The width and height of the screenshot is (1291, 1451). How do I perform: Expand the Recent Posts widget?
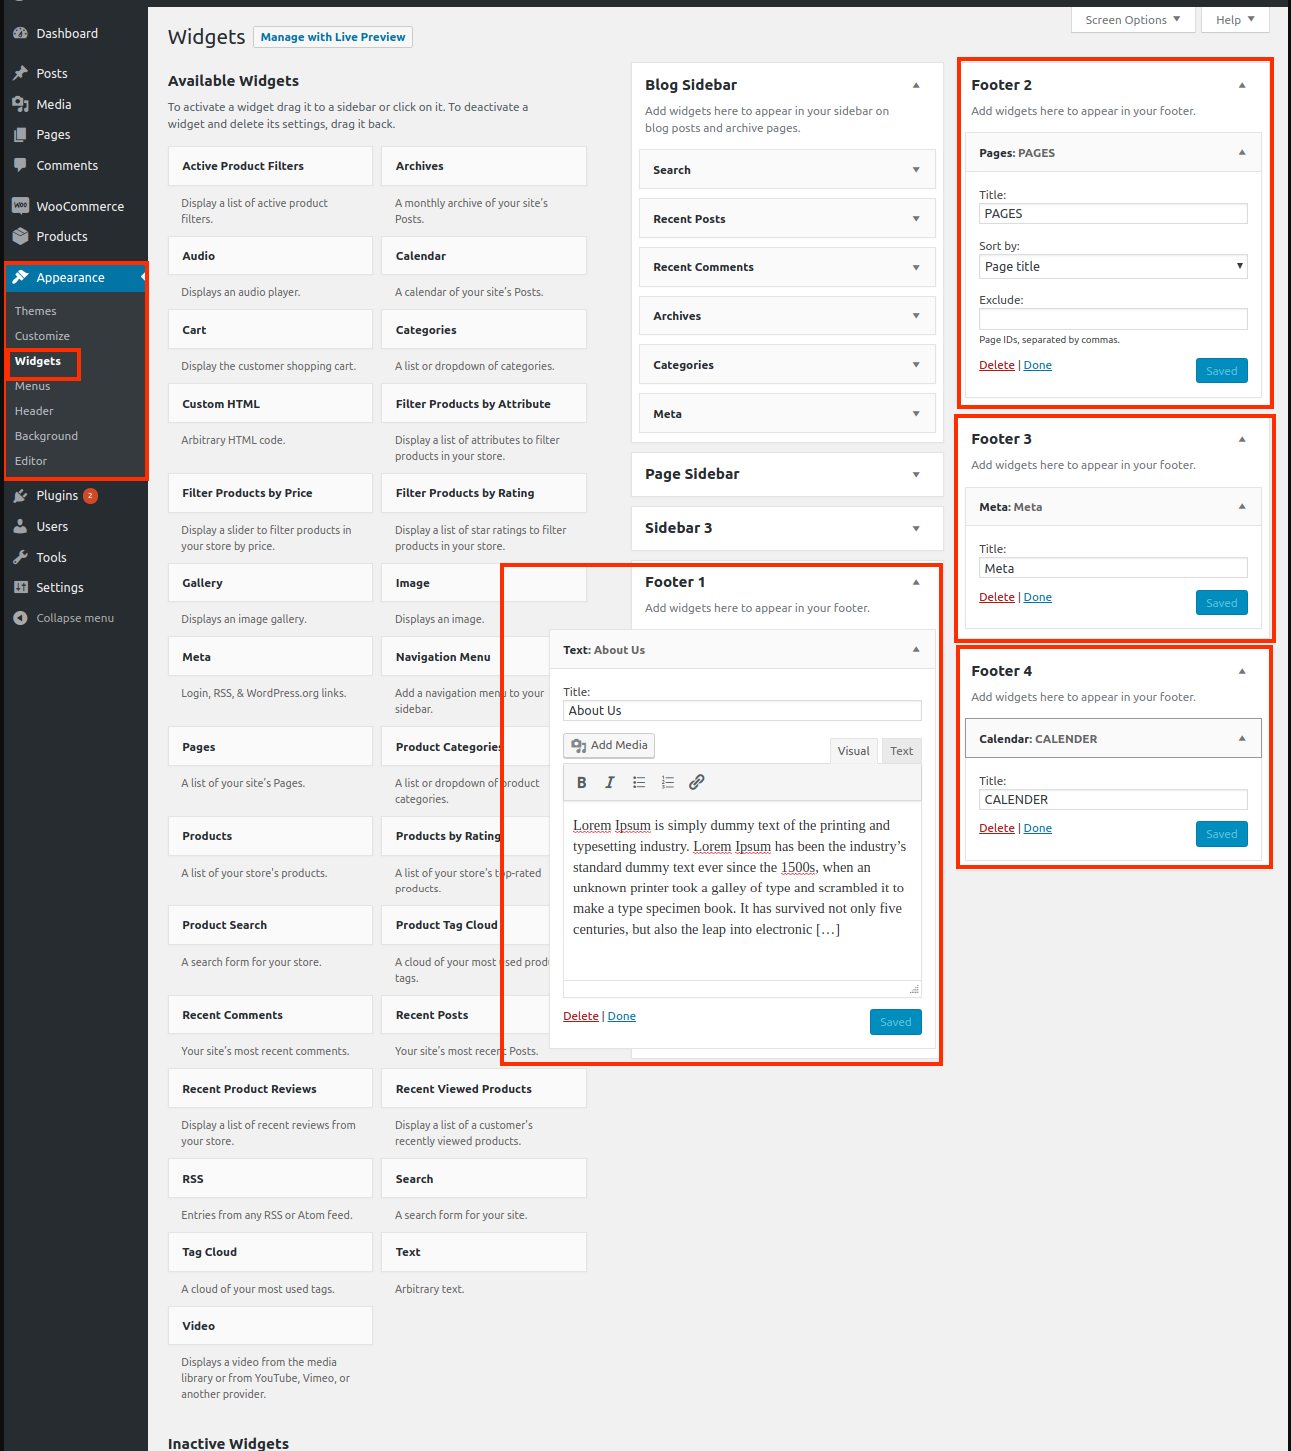point(915,219)
